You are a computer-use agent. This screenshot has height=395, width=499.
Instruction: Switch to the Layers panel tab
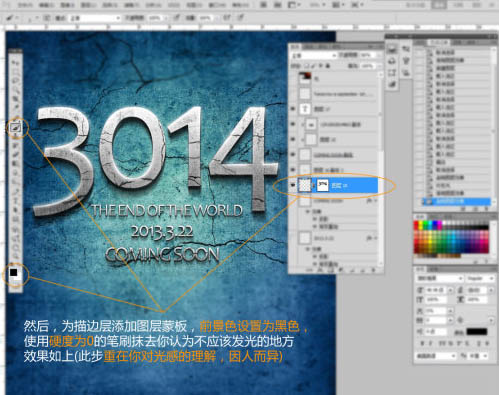point(295,47)
